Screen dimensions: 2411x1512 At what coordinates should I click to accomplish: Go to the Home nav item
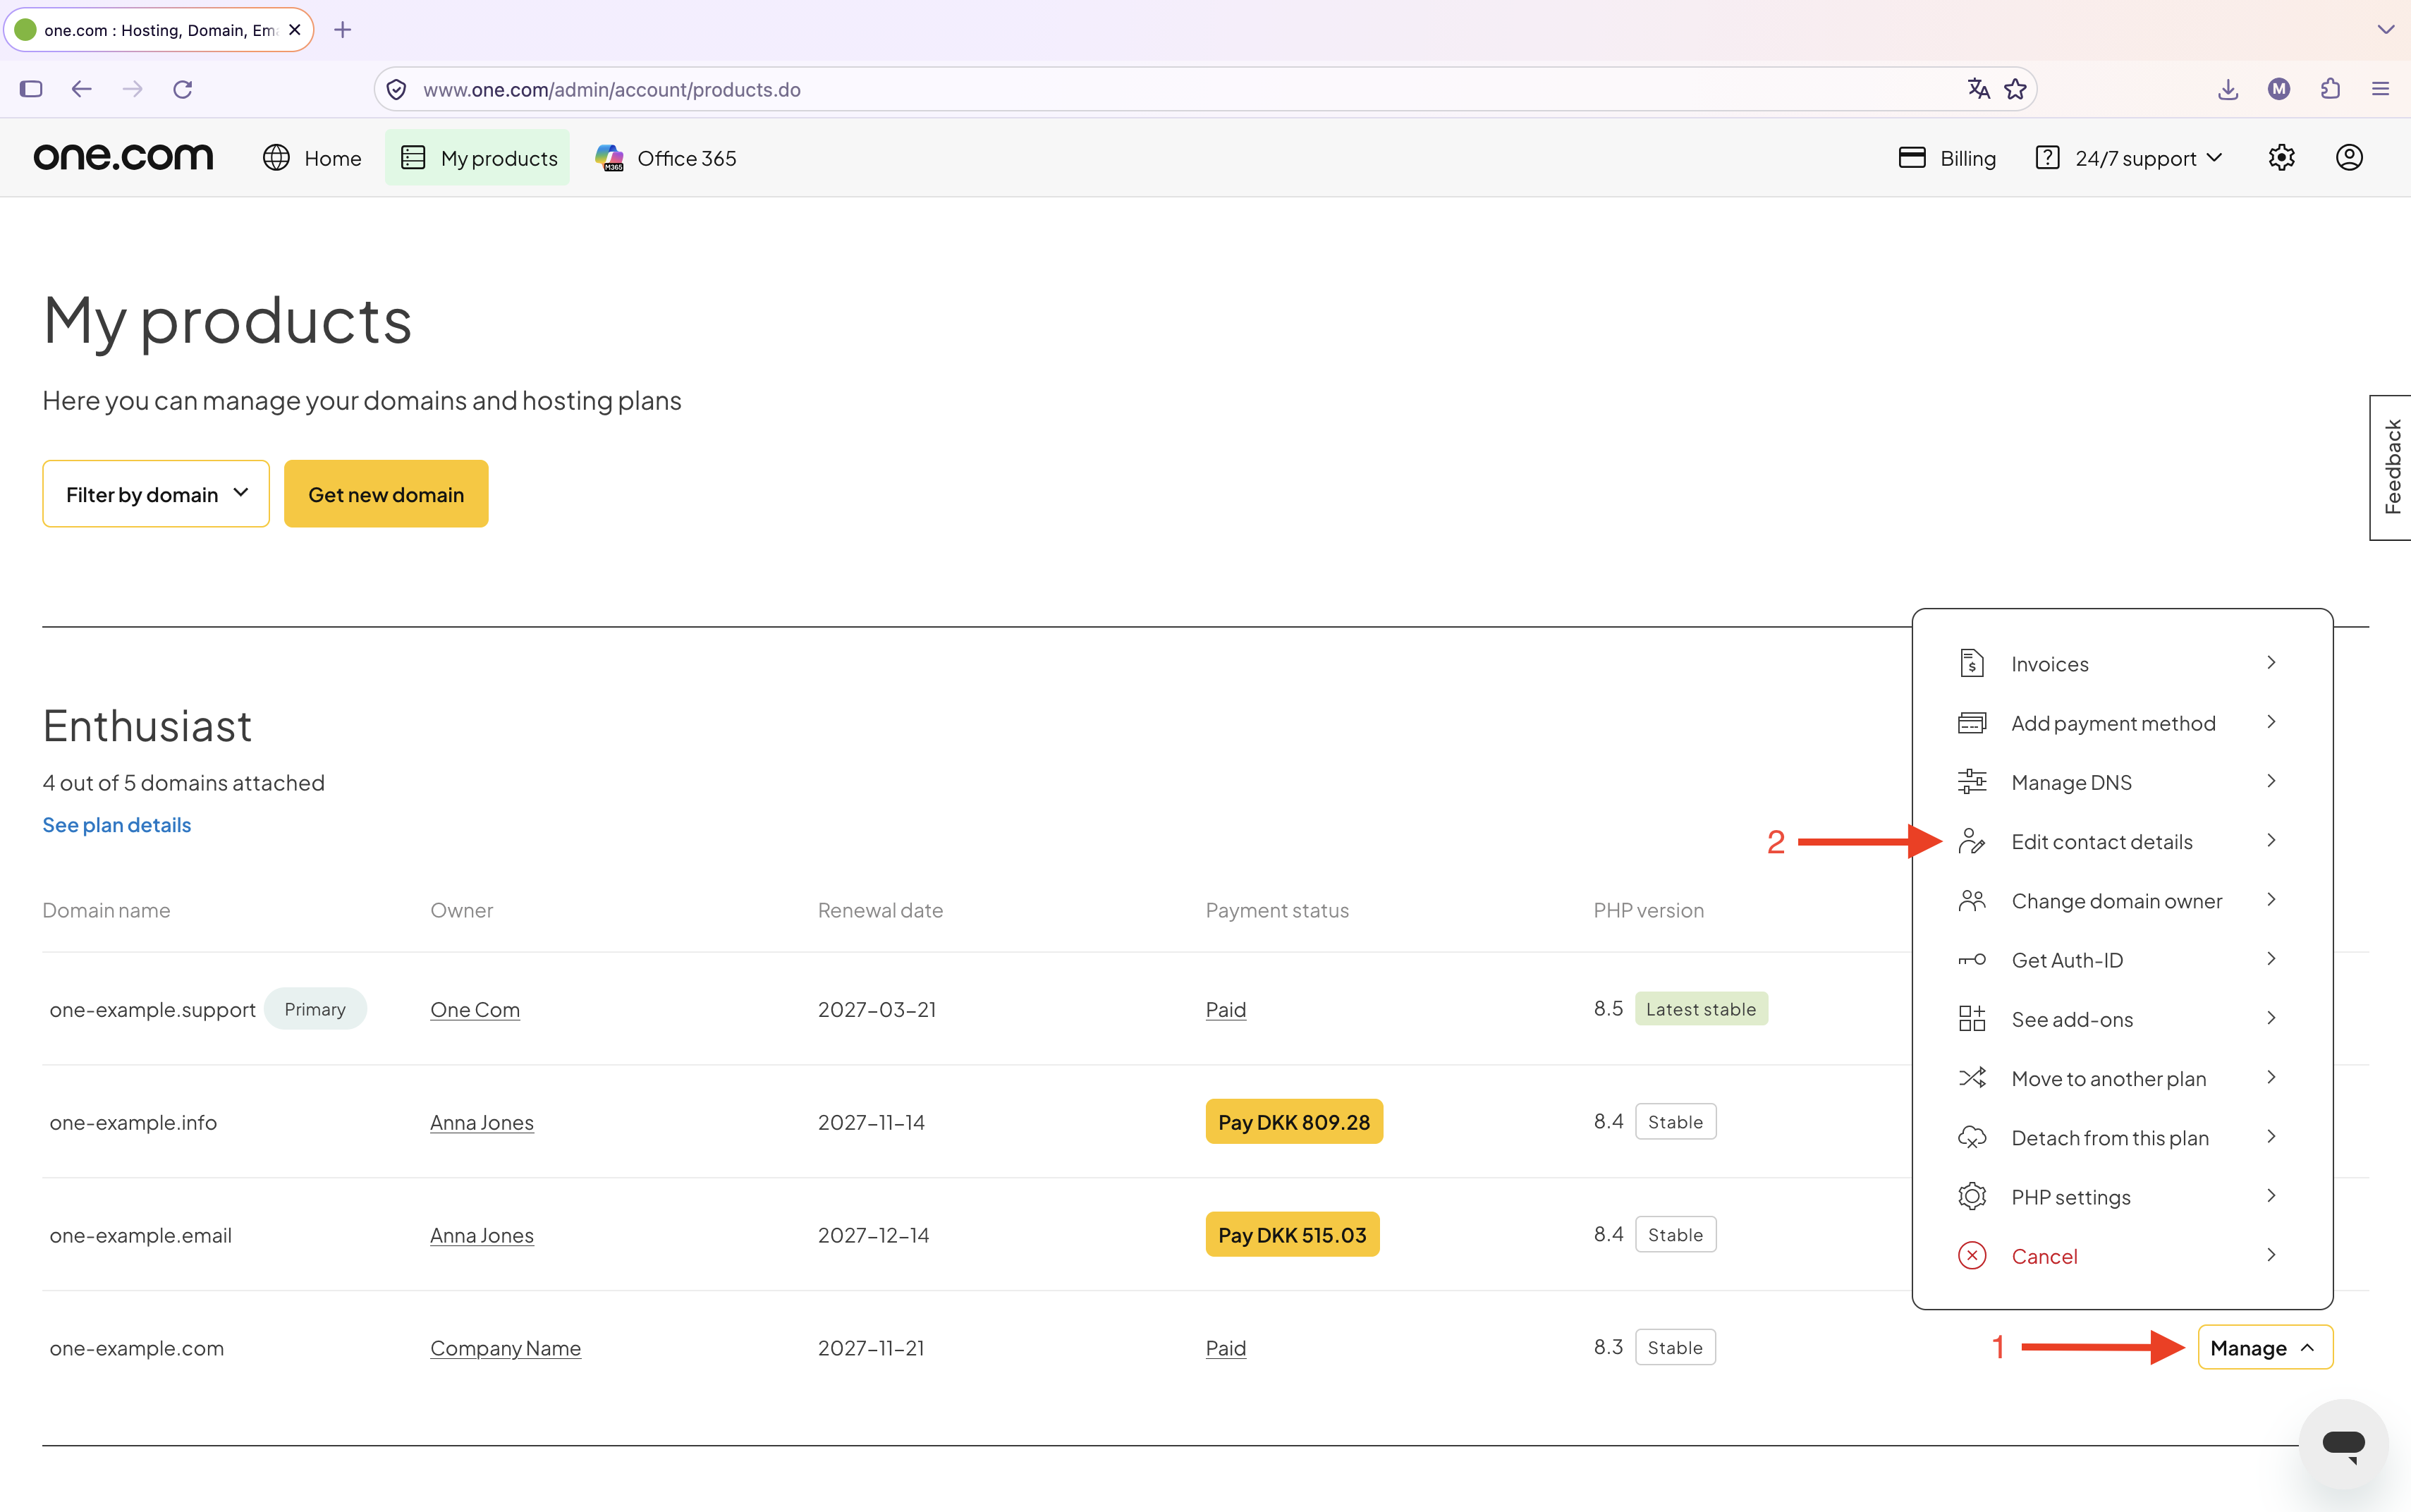[312, 158]
